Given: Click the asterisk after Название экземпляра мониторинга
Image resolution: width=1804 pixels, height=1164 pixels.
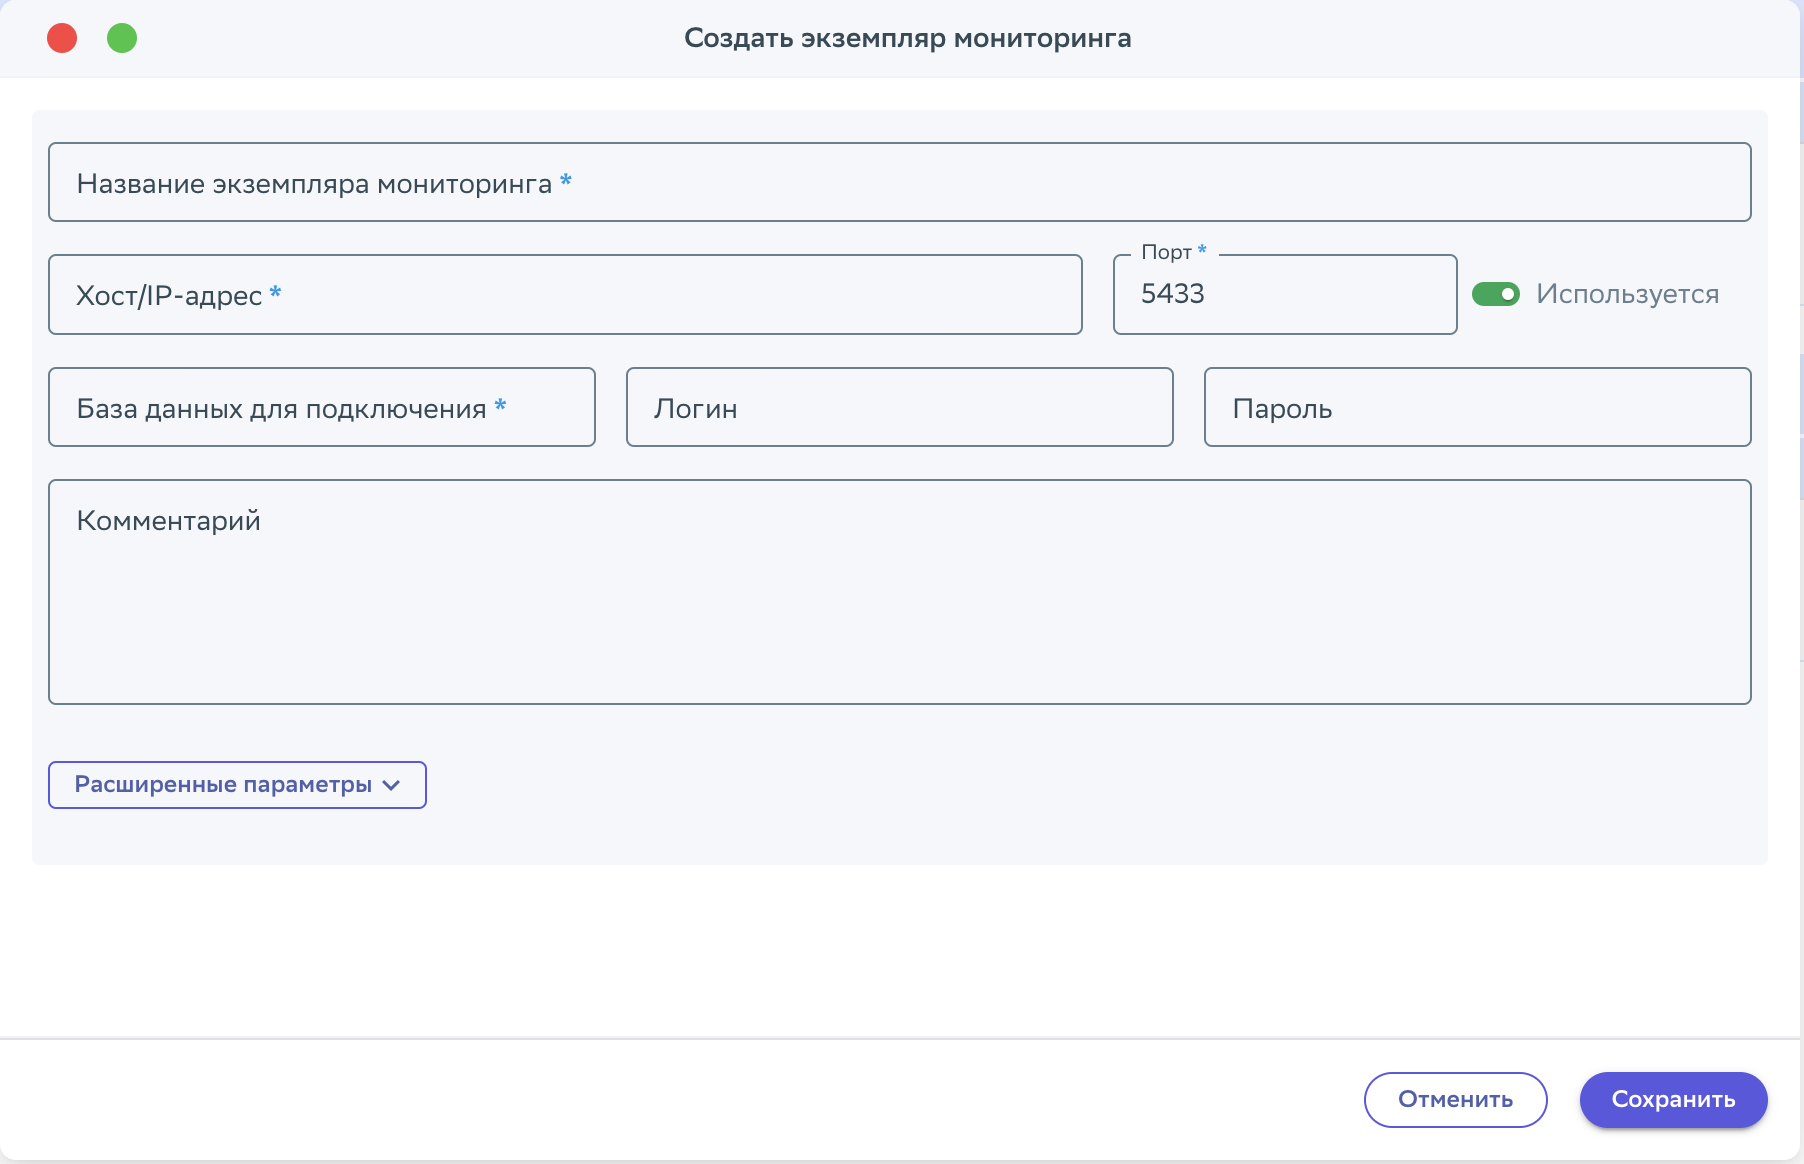Looking at the screenshot, I should tap(566, 181).
